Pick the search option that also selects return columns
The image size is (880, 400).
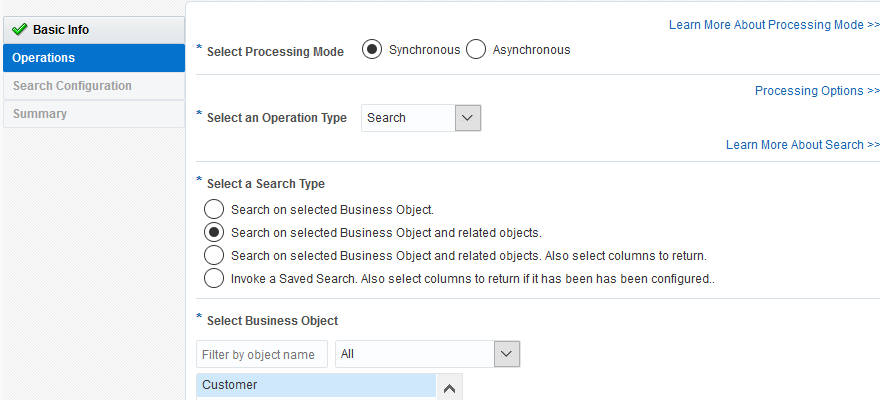(x=214, y=255)
